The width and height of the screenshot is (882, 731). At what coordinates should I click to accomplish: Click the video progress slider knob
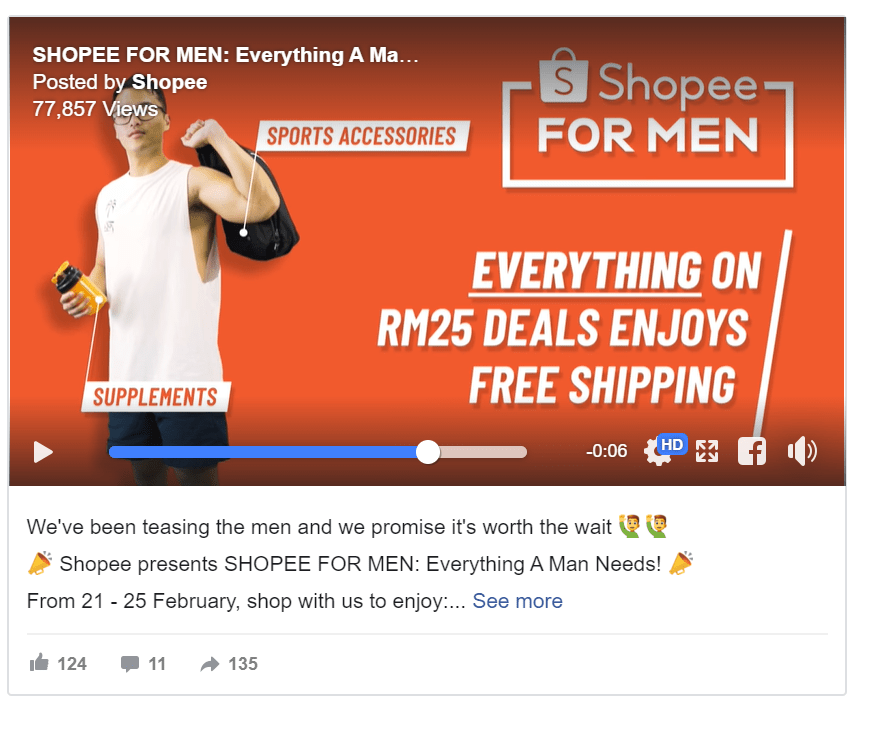[428, 452]
